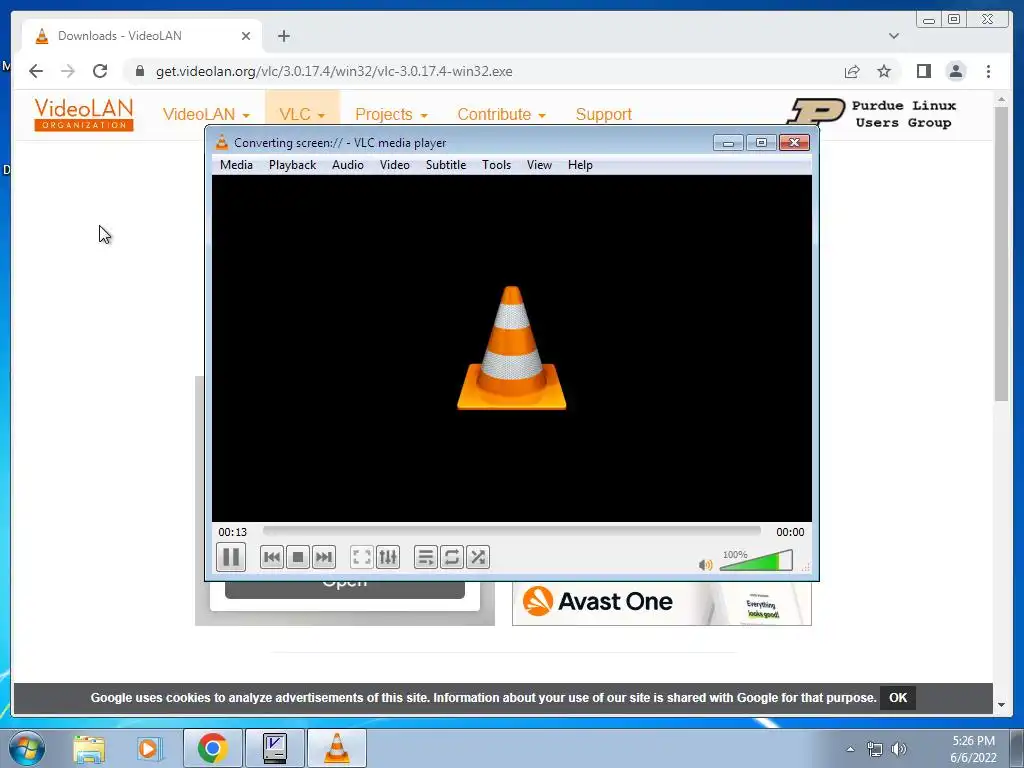This screenshot has width=1024, height=768.
Task: Adjust the VLC volume slider
Action: point(756,560)
